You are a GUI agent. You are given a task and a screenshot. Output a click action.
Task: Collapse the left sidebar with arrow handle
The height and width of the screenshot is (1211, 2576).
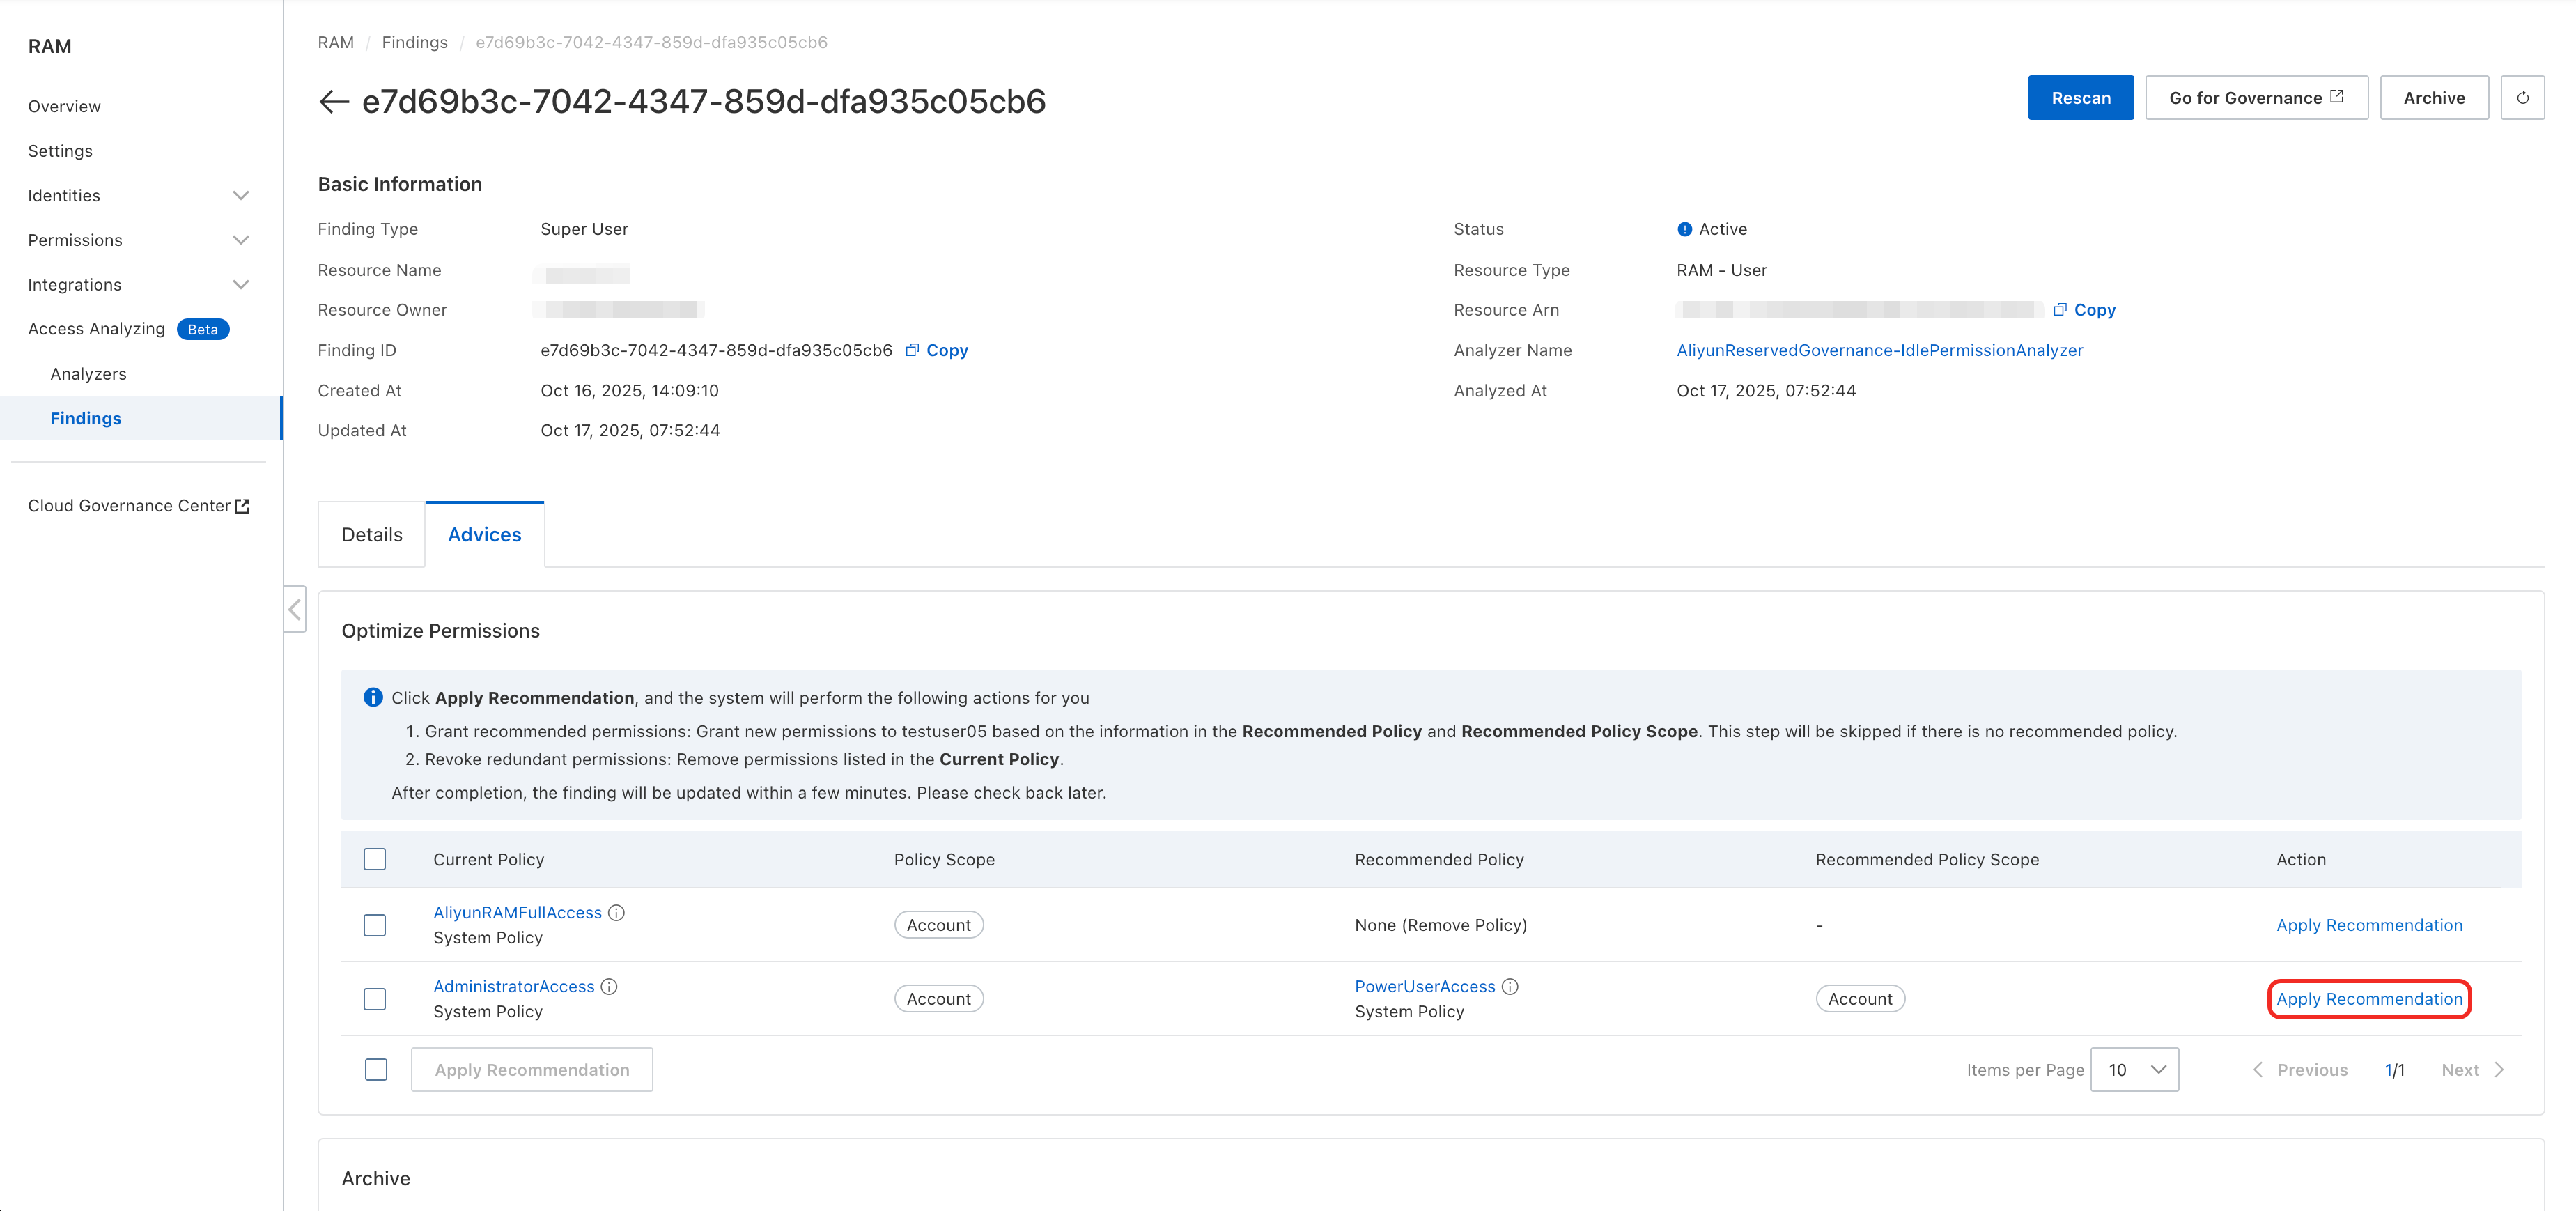(295, 609)
